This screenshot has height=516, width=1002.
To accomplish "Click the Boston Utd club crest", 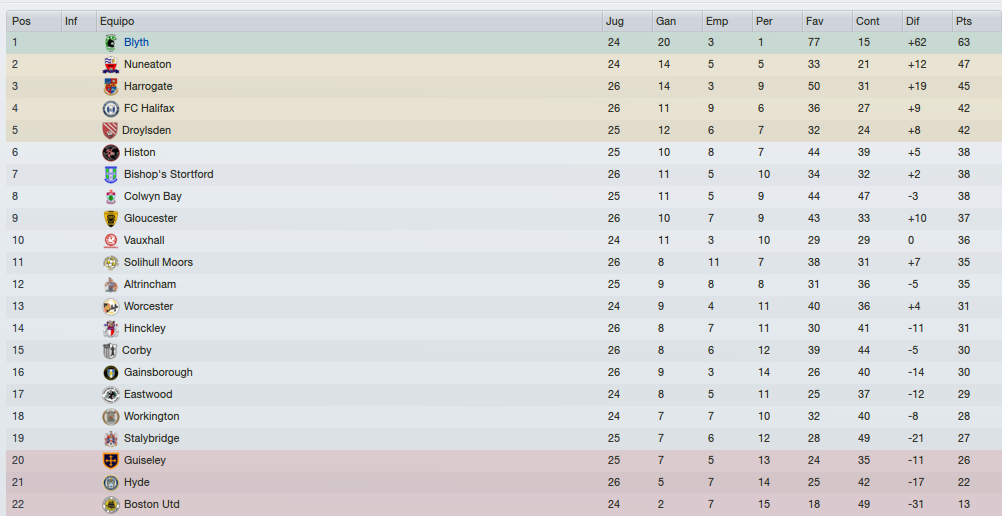I will tap(111, 504).
